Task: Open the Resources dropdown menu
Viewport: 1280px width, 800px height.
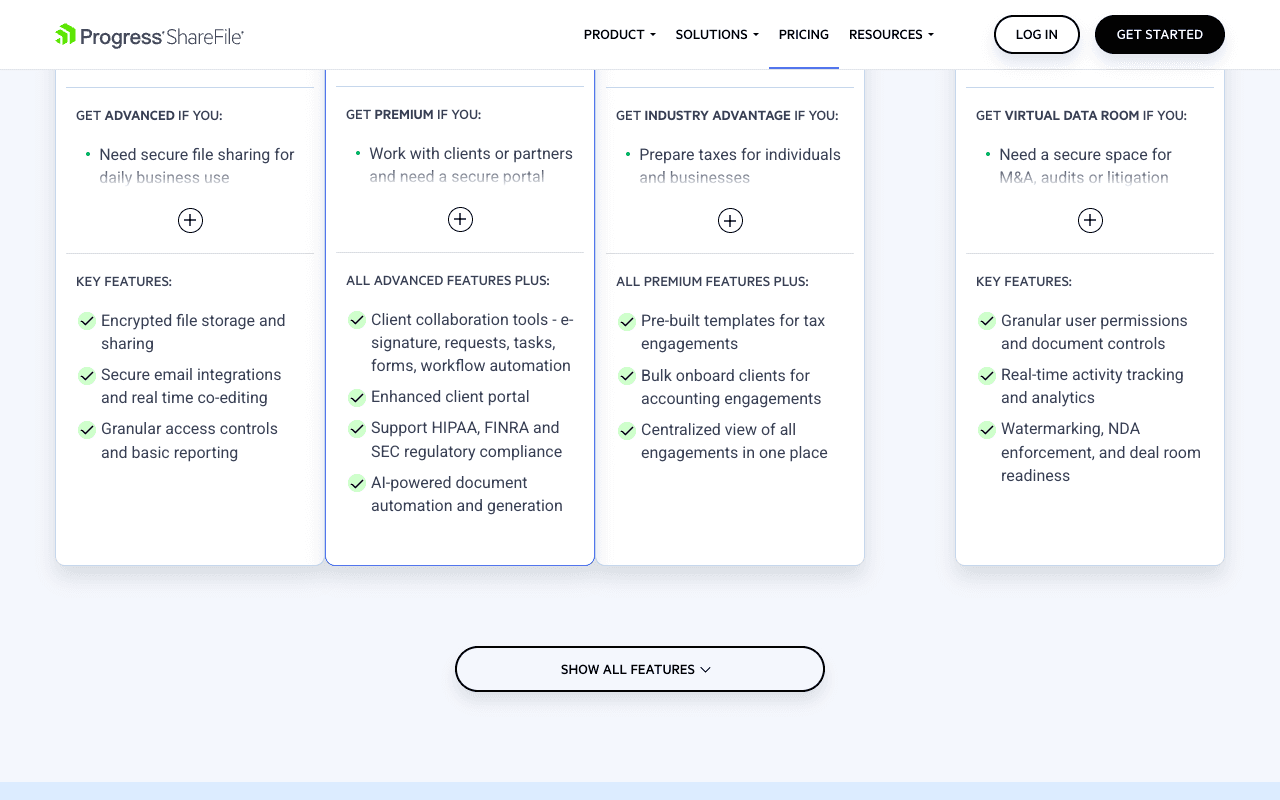Action: 891,34
